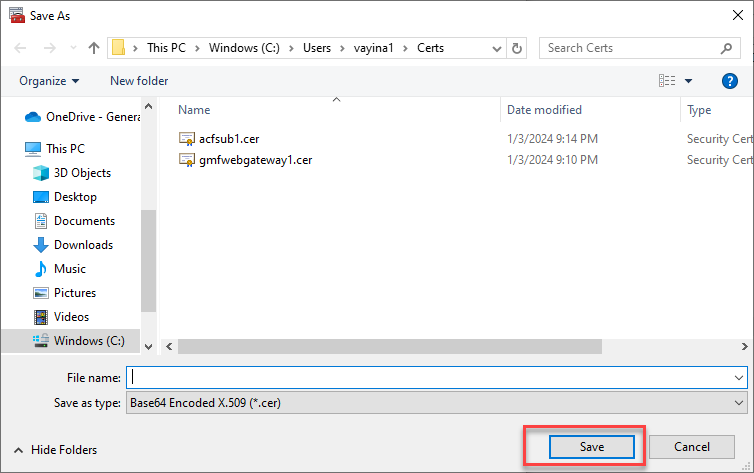754x473 pixels.
Task: Select Windows (C:) in address breadcrumb
Action: pos(244,48)
